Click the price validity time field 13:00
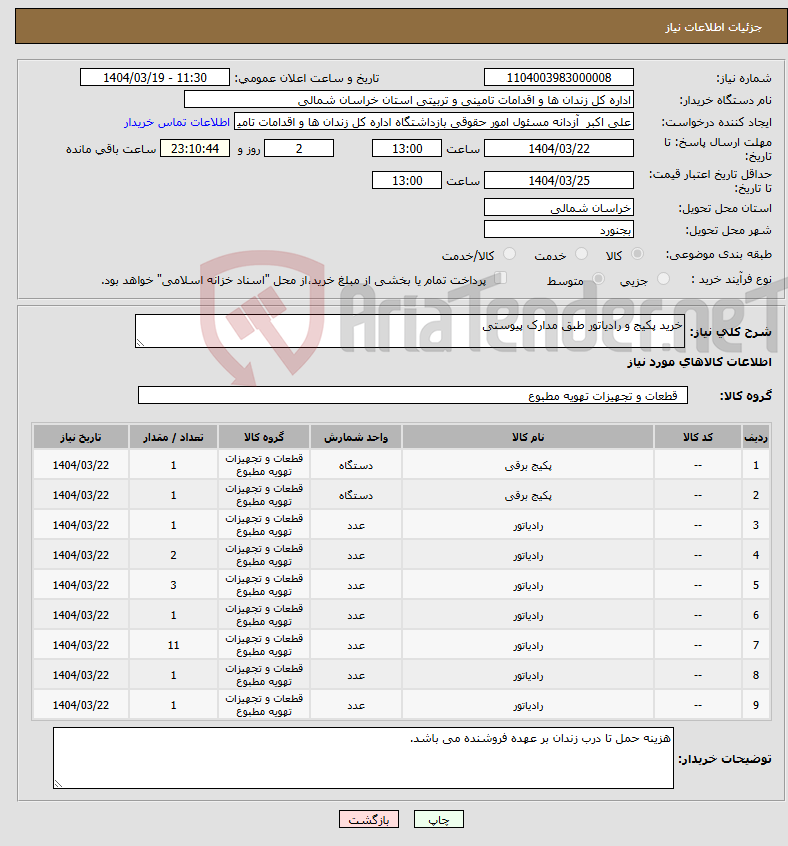The width and height of the screenshot is (788, 846). tap(407, 181)
